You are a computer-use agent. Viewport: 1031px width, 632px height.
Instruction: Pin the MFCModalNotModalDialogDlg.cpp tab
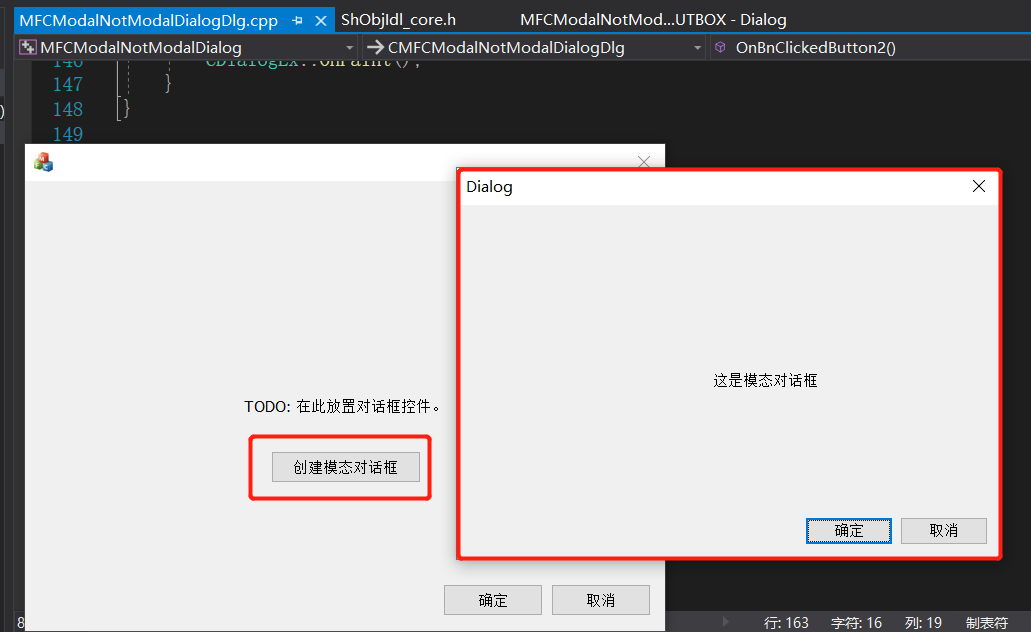tap(297, 21)
